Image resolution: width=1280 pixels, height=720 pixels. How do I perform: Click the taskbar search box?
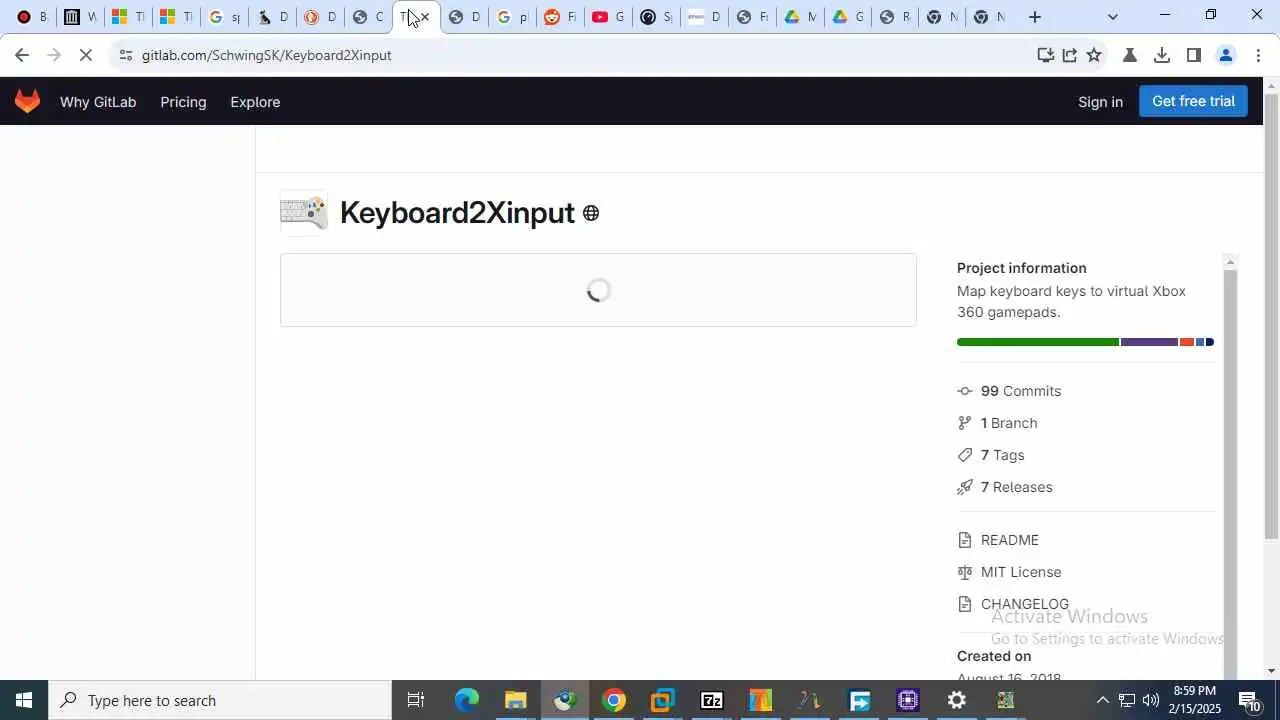tap(220, 700)
